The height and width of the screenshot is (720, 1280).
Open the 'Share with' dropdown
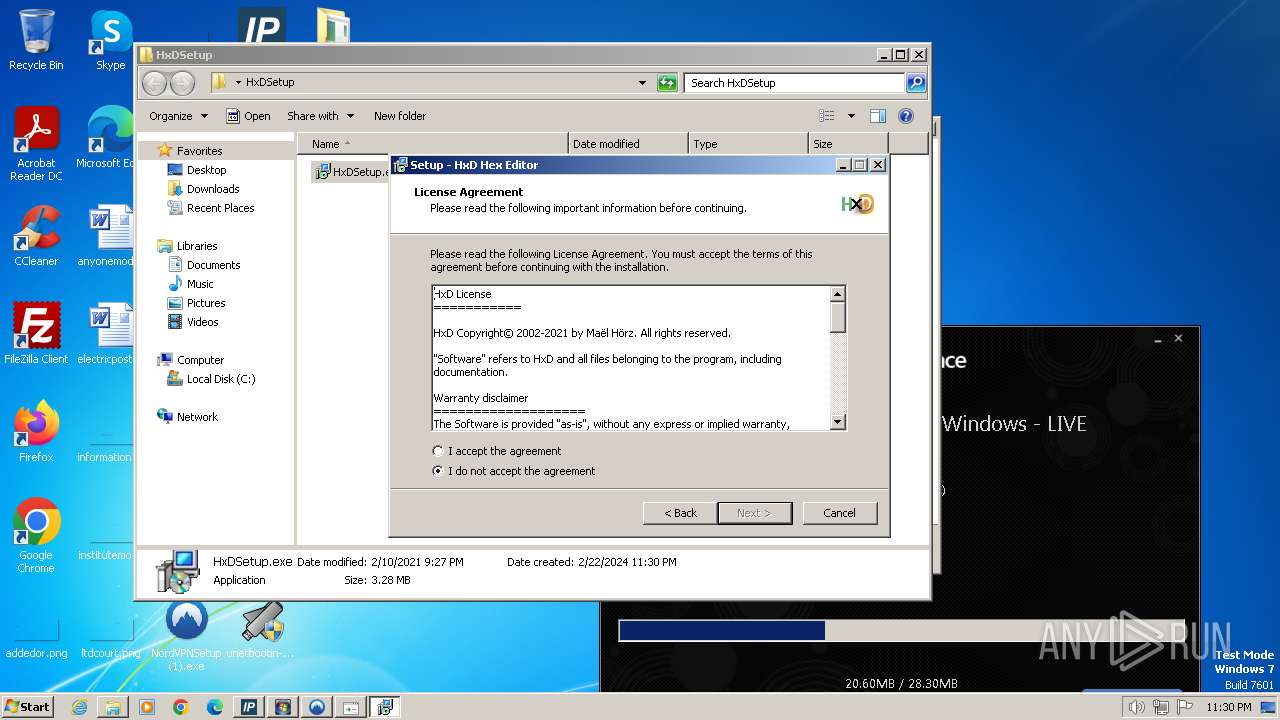320,116
